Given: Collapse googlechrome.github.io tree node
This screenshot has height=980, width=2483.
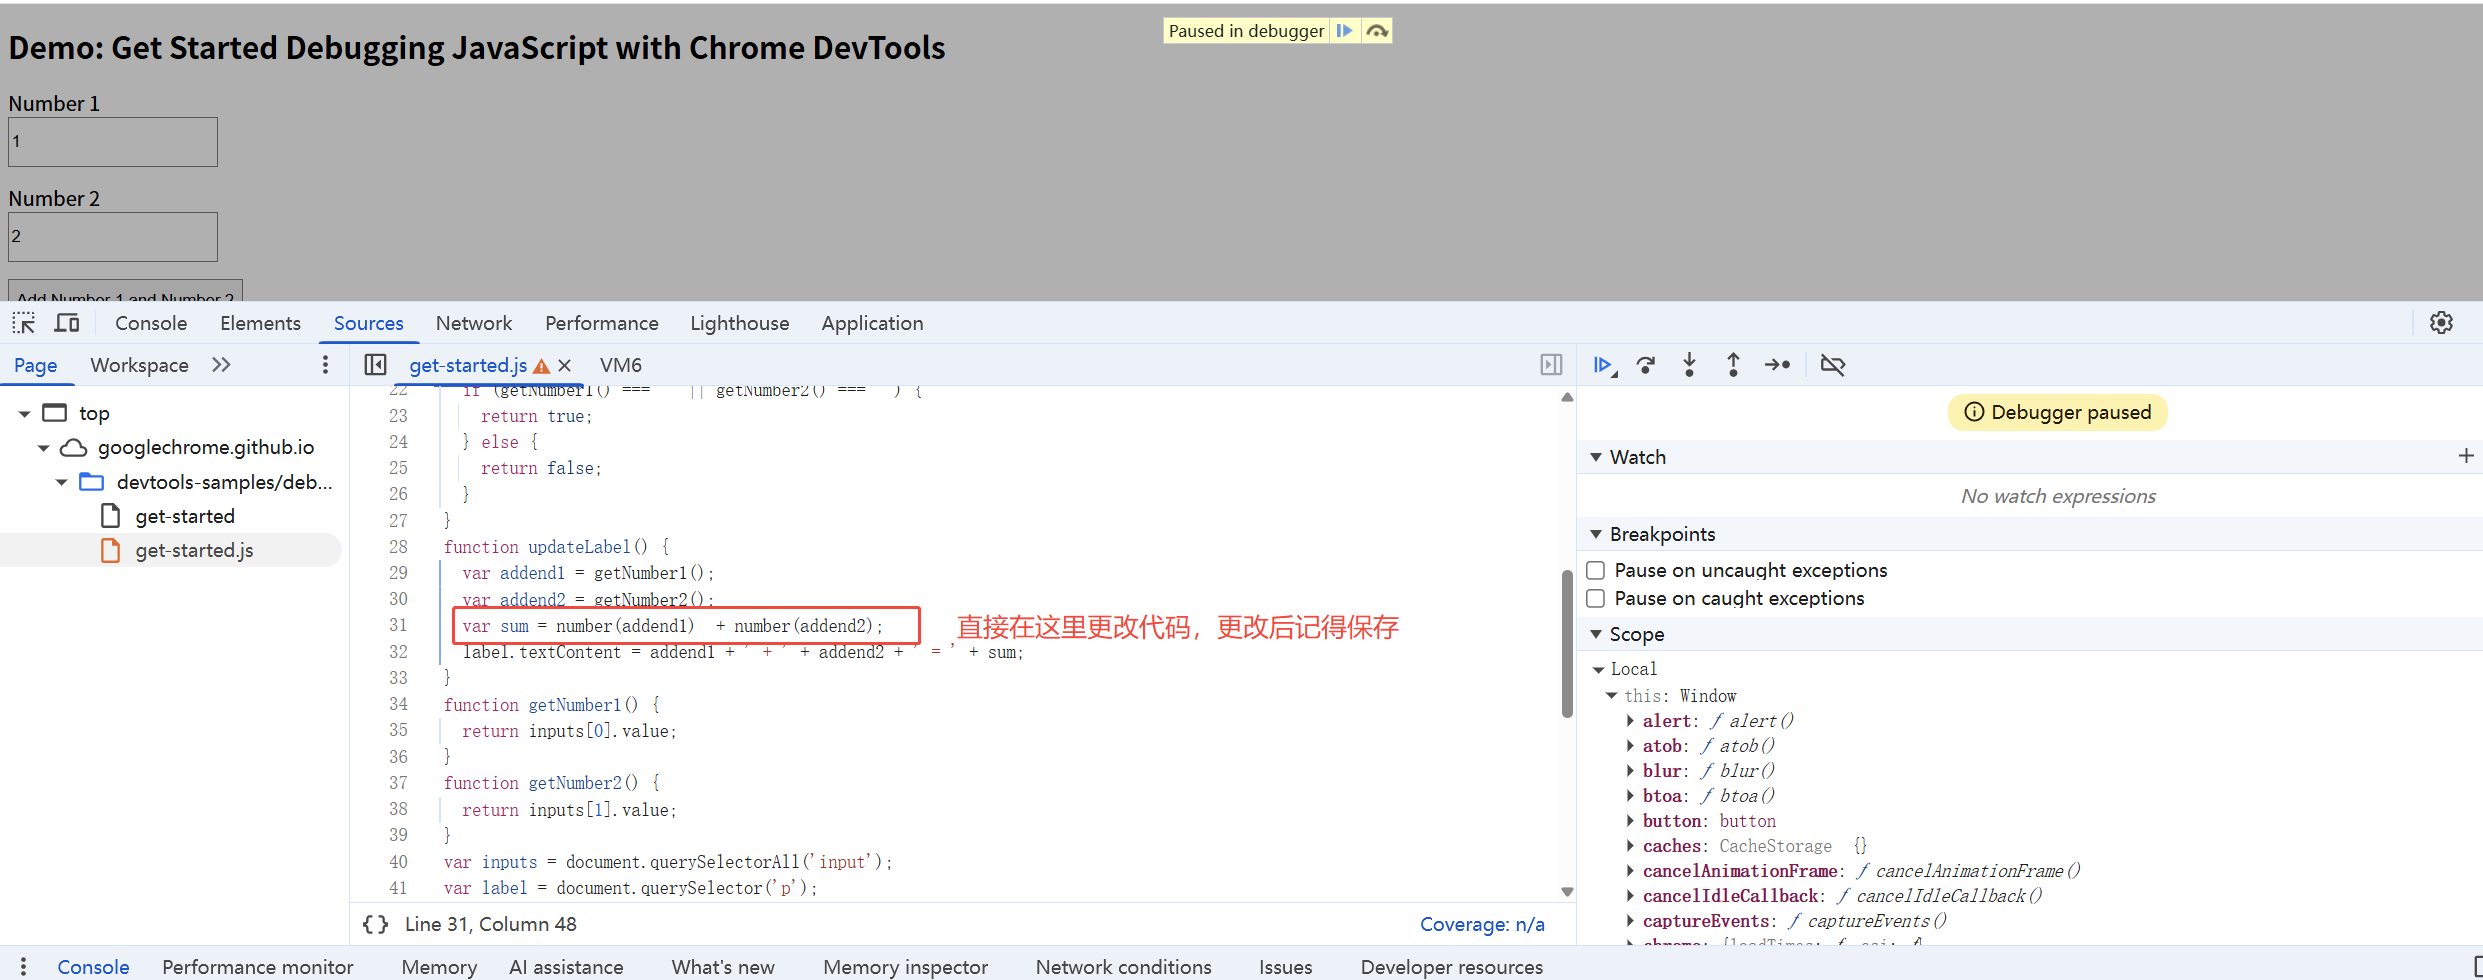Looking at the screenshot, I should pos(43,447).
